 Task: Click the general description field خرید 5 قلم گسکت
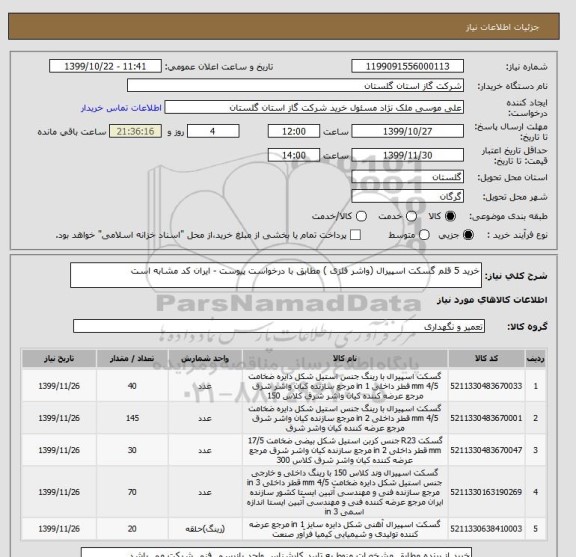276,275
